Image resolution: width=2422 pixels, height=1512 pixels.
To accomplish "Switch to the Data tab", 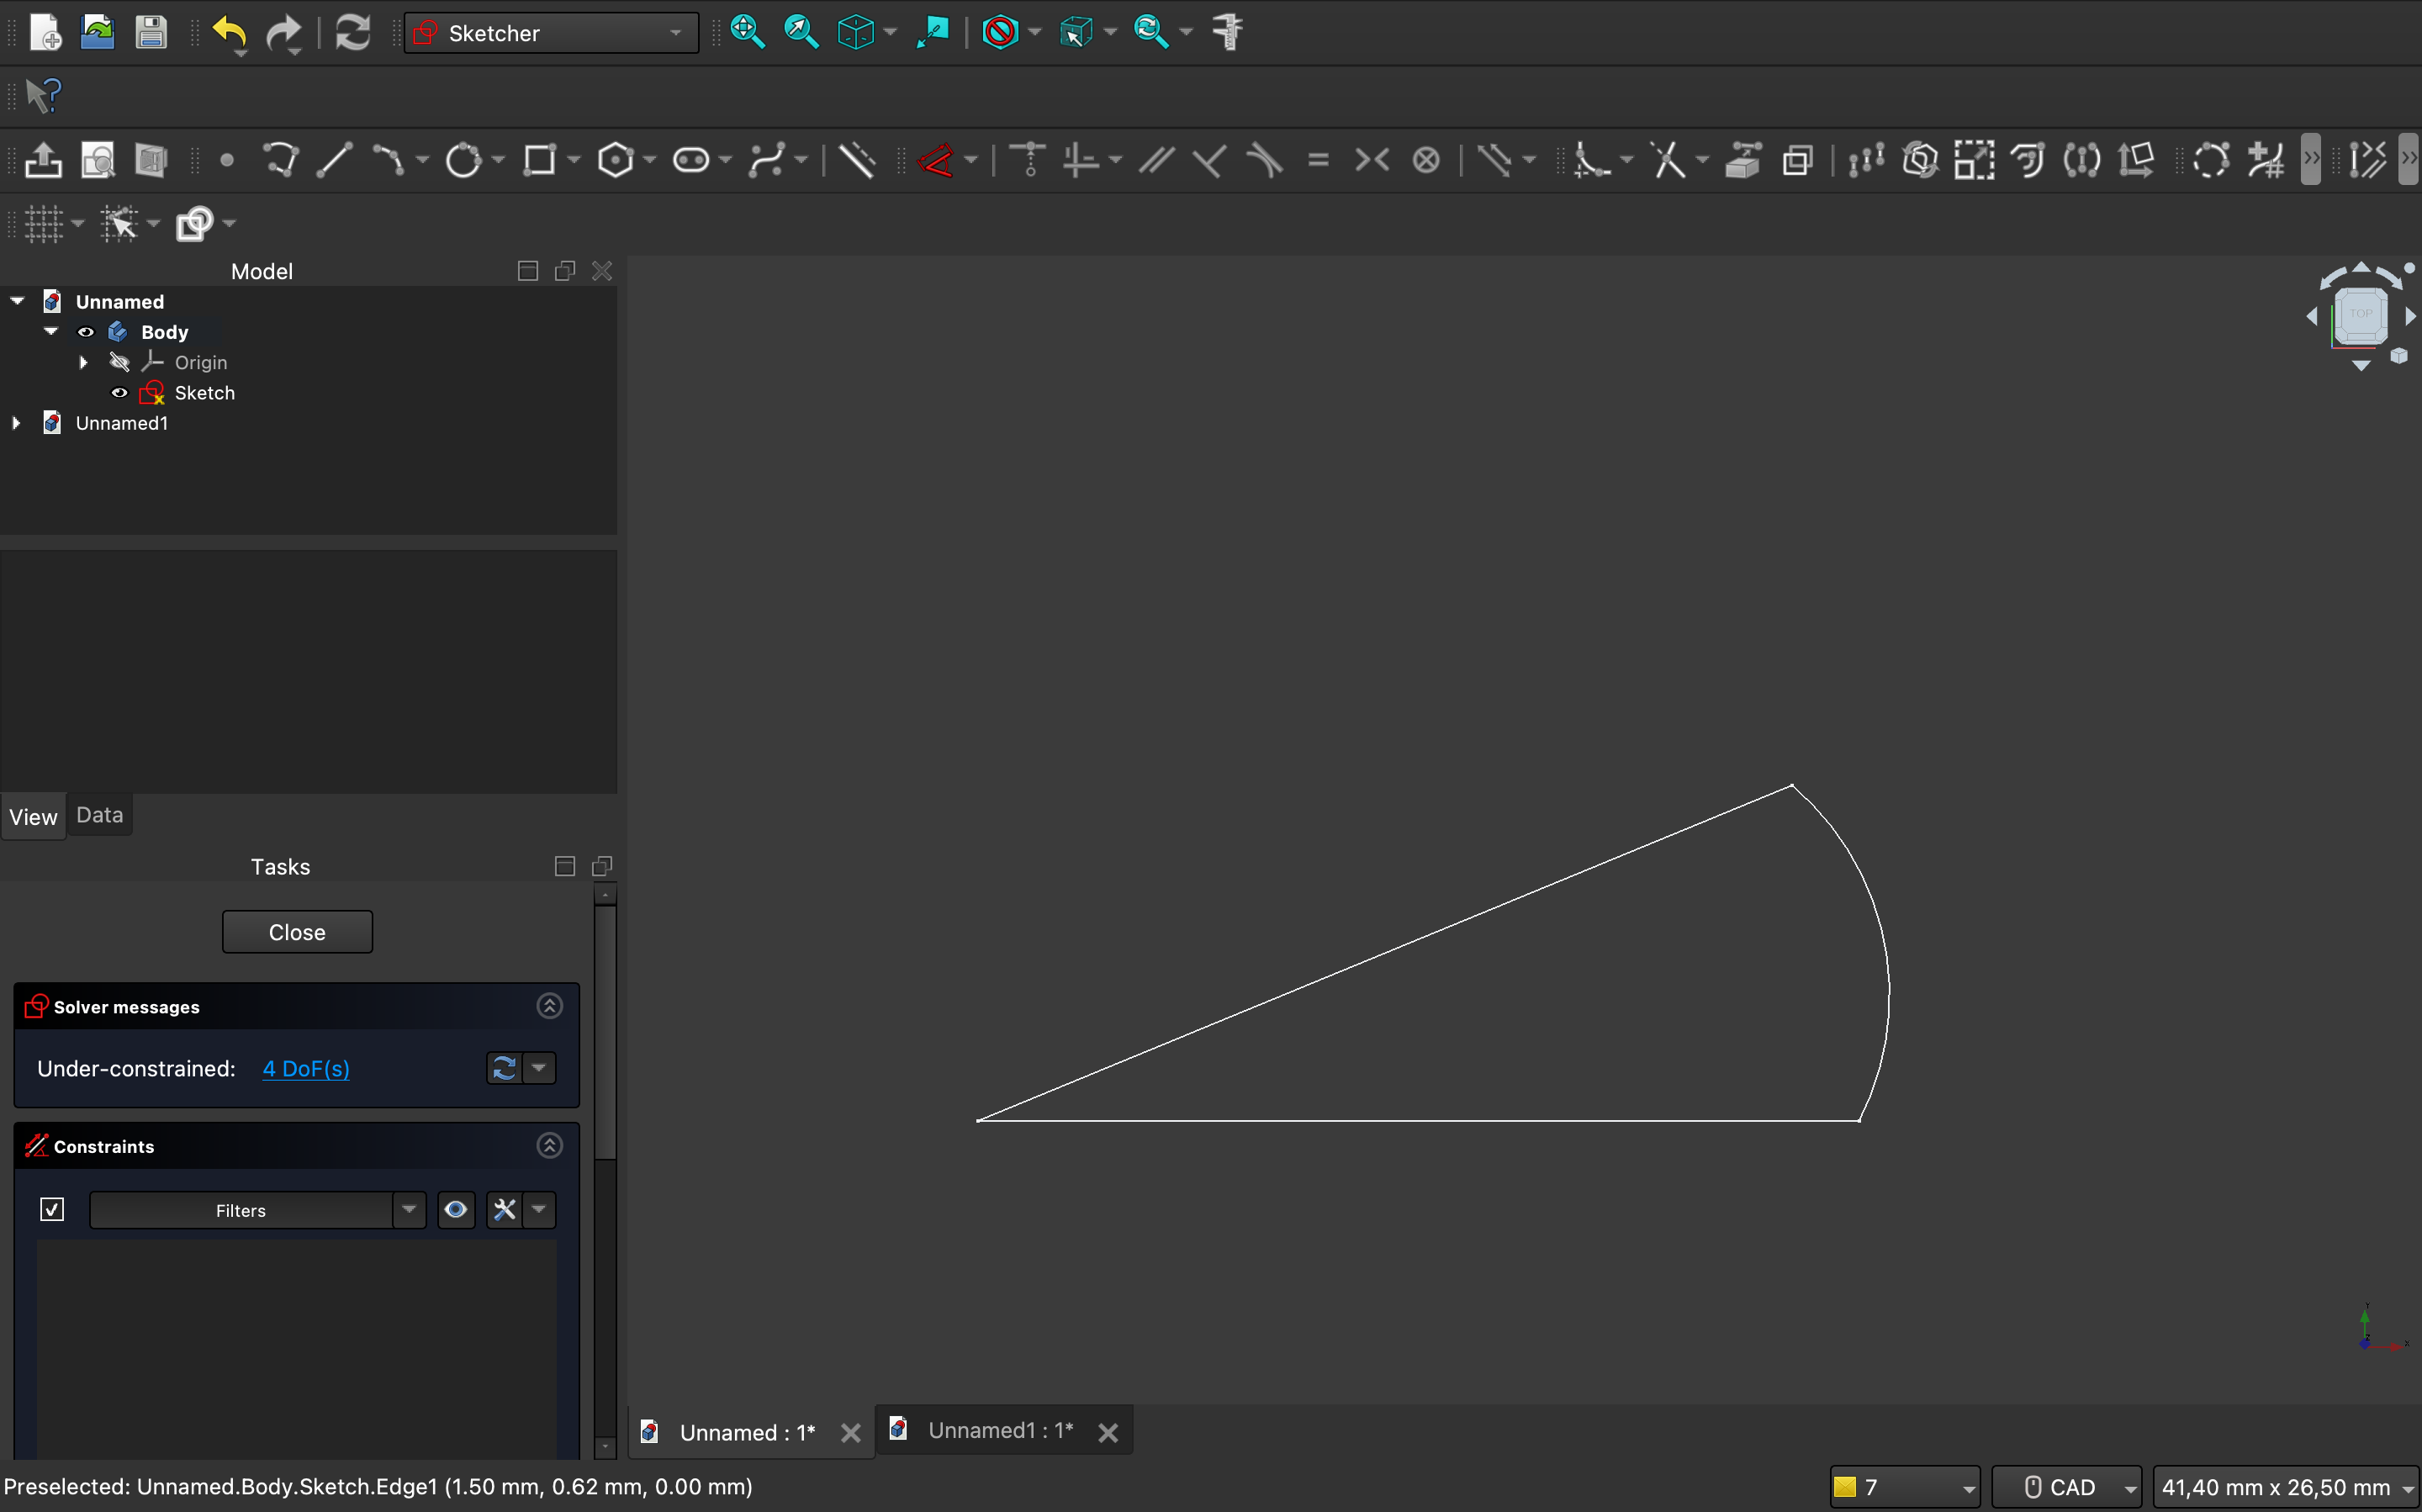I will (99, 815).
